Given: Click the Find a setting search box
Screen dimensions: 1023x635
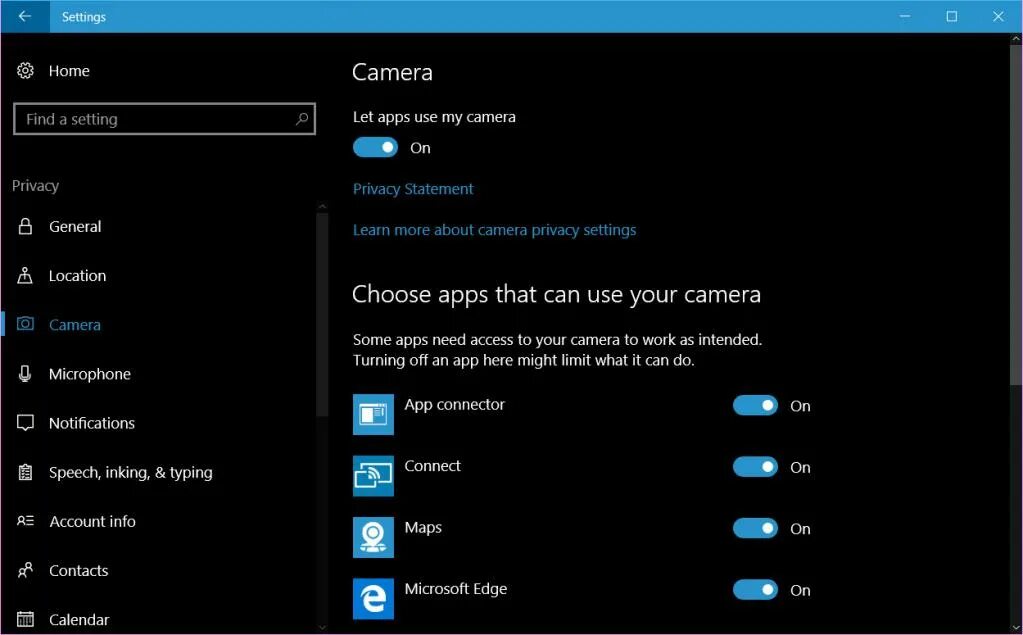Looking at the screenshot, I should 155,119.
